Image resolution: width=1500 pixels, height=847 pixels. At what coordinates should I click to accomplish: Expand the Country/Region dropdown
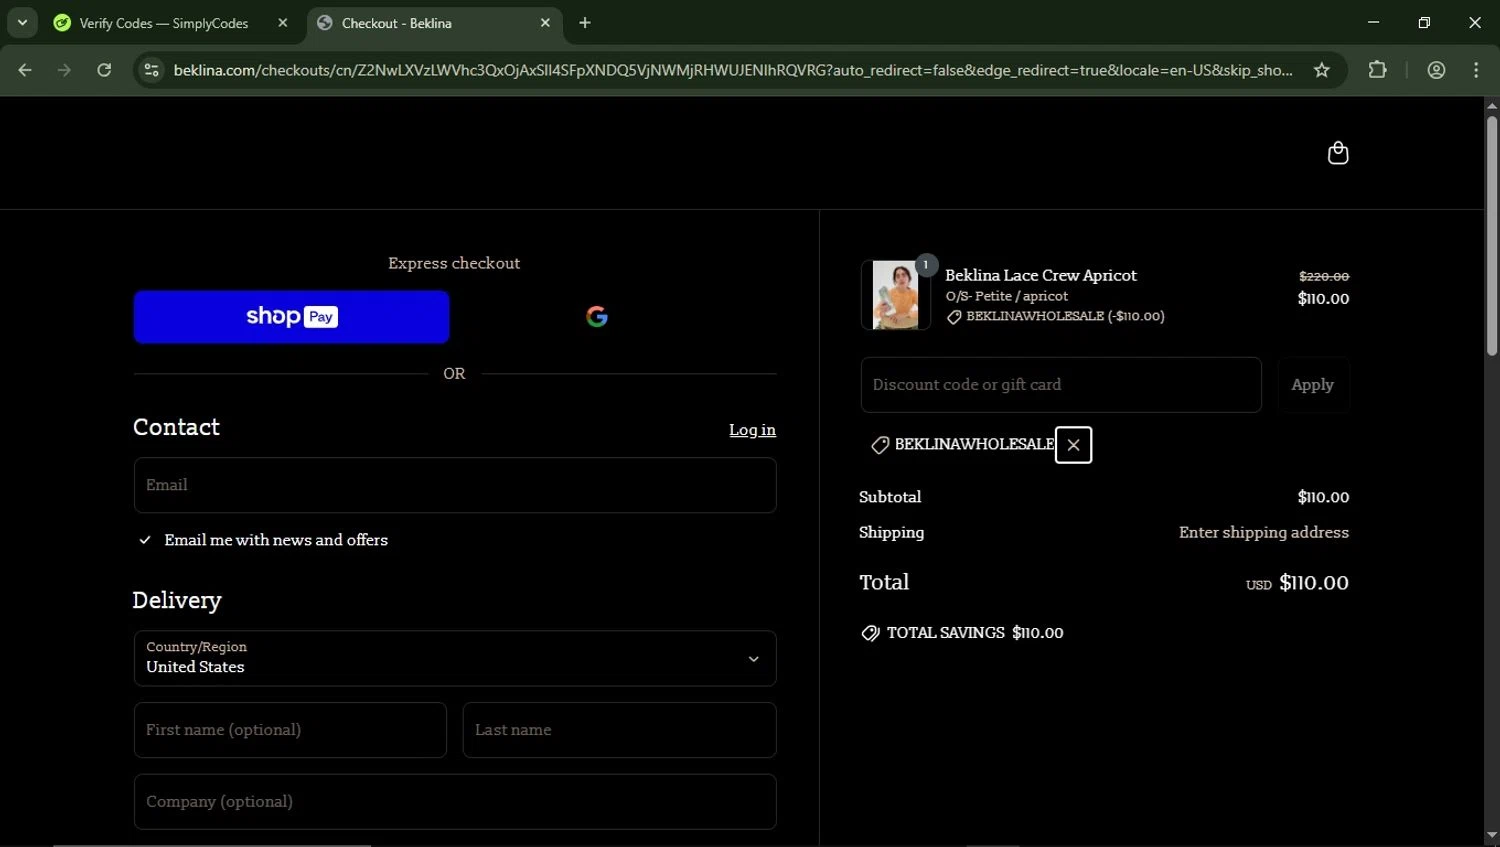tap(455, 658)
